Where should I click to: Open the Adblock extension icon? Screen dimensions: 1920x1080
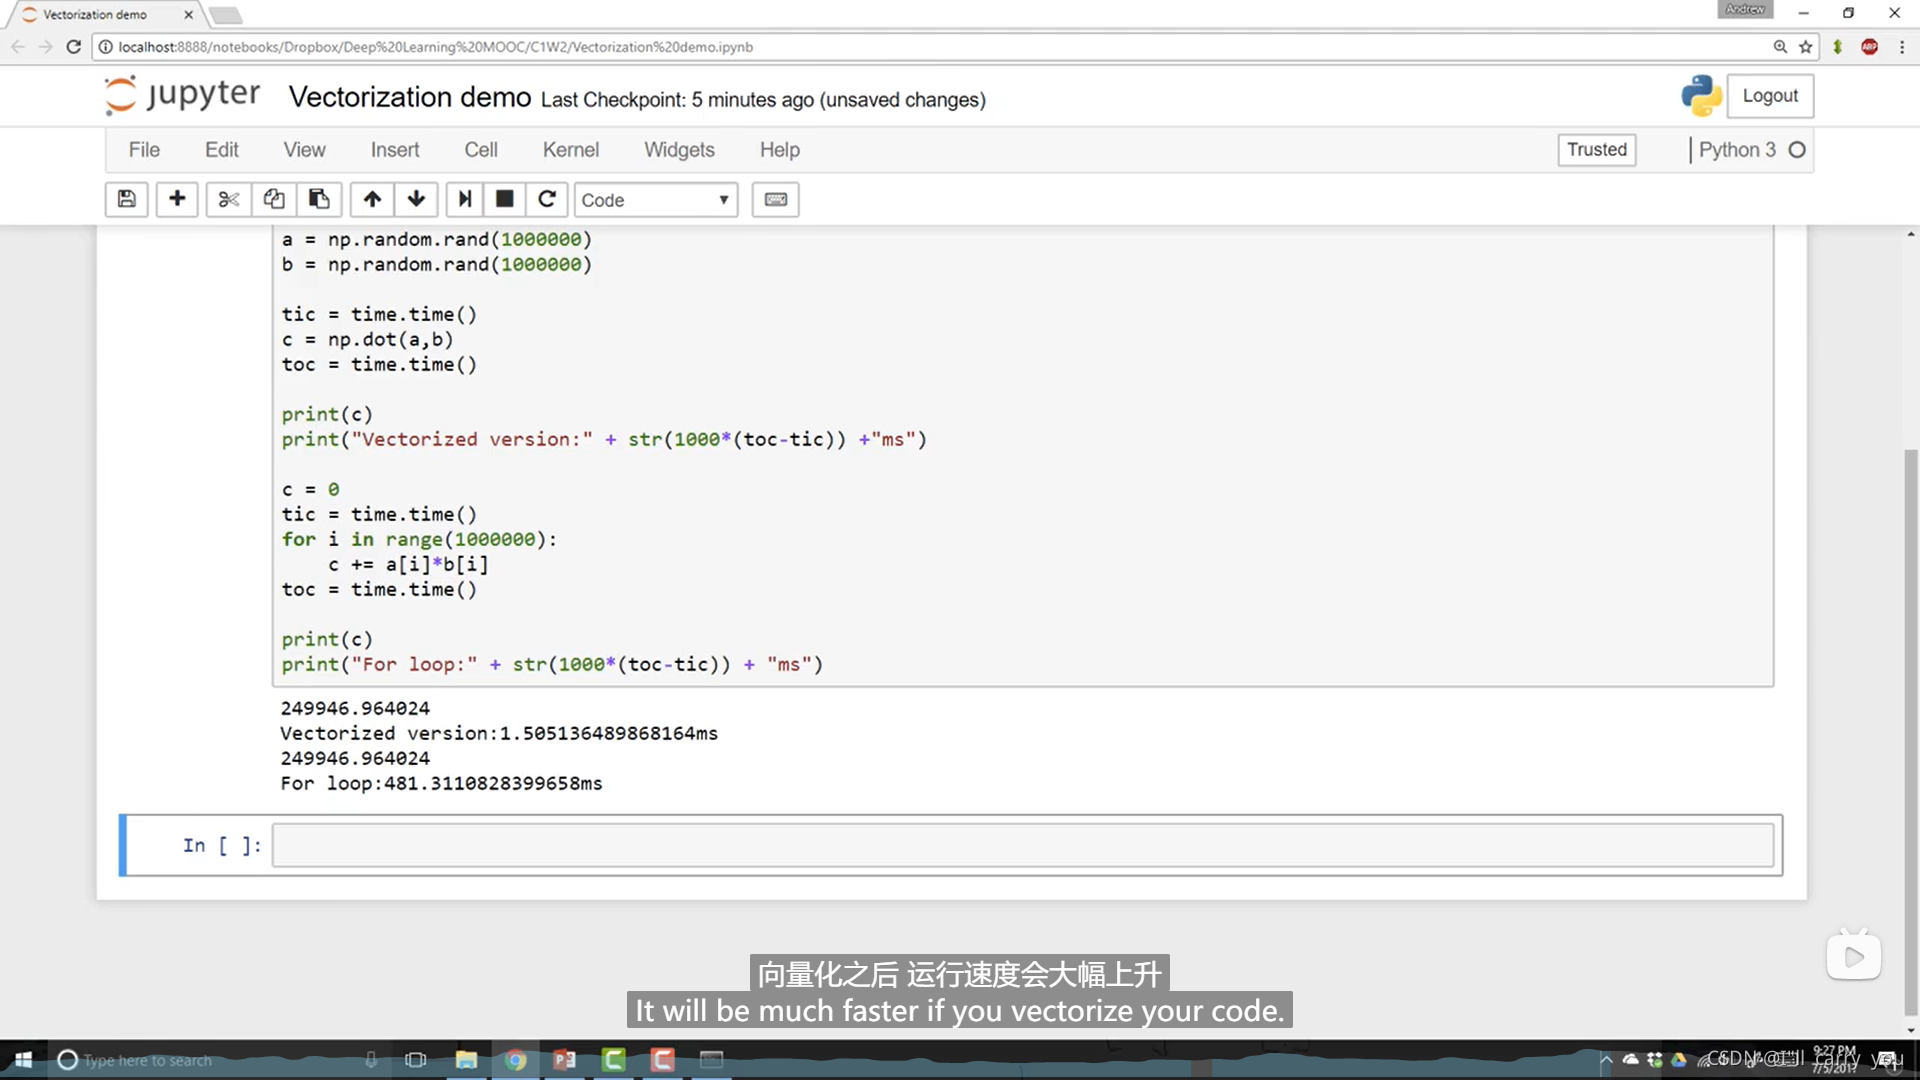(x=1869, y=46)
